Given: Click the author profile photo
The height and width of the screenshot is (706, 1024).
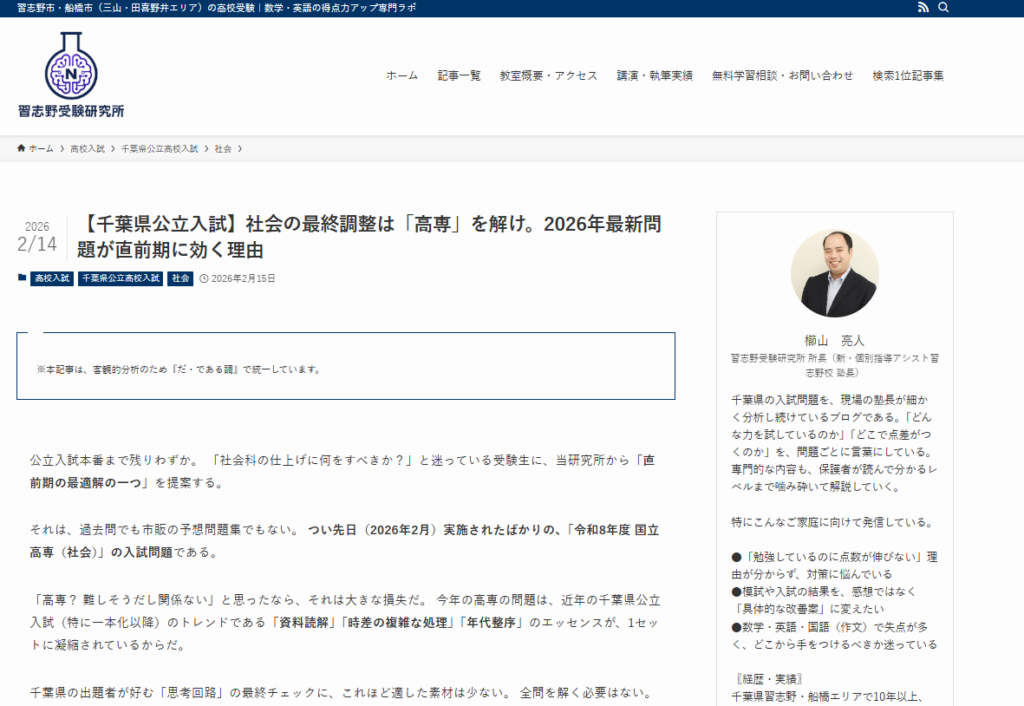Looking at the screenshot, I should coord(834,273).
